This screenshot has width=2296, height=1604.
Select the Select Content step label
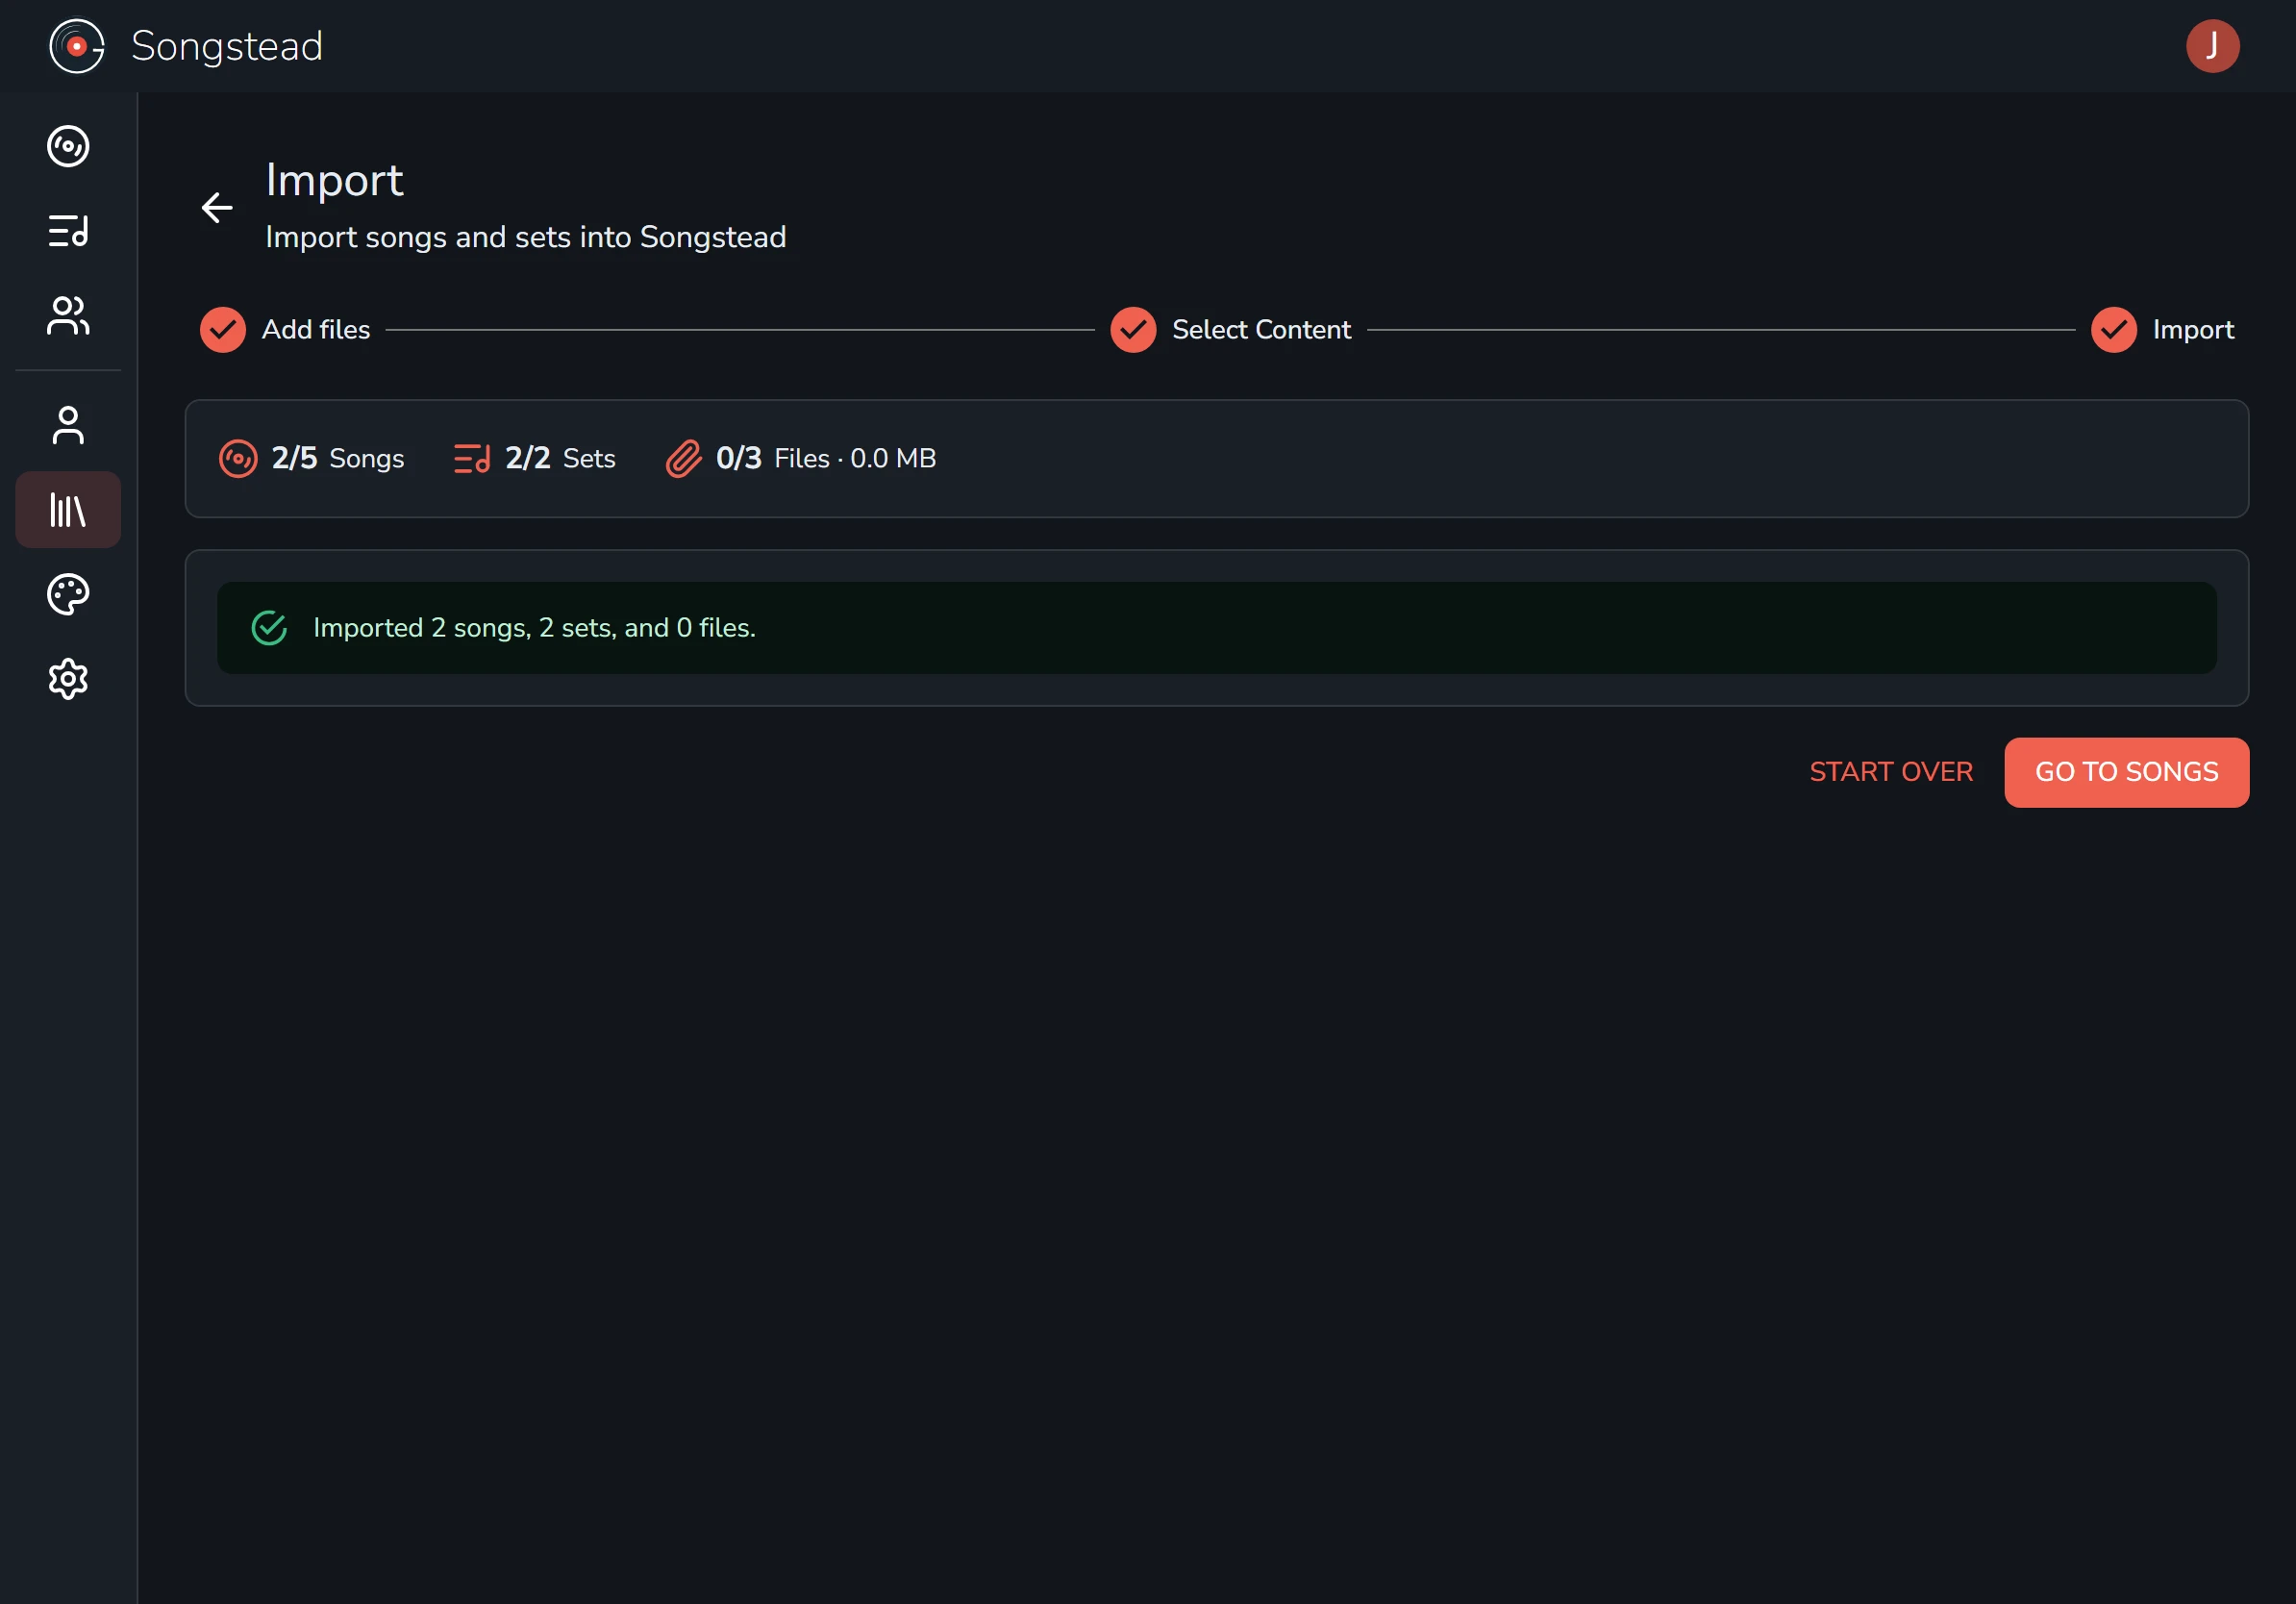(x=1261, y=330)
